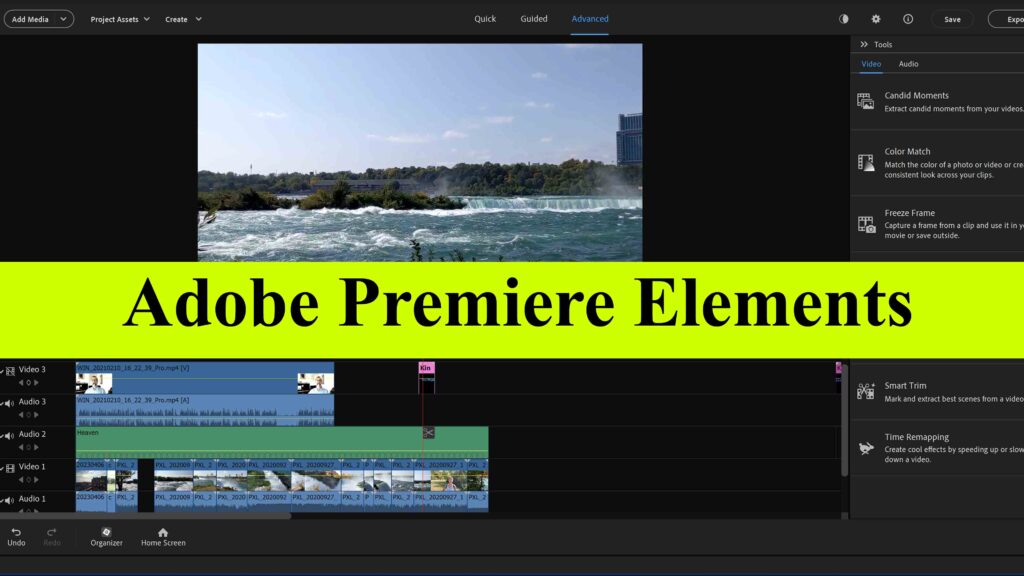
Task: Expand the Project Assets dropdown
Action: point(120,20)
